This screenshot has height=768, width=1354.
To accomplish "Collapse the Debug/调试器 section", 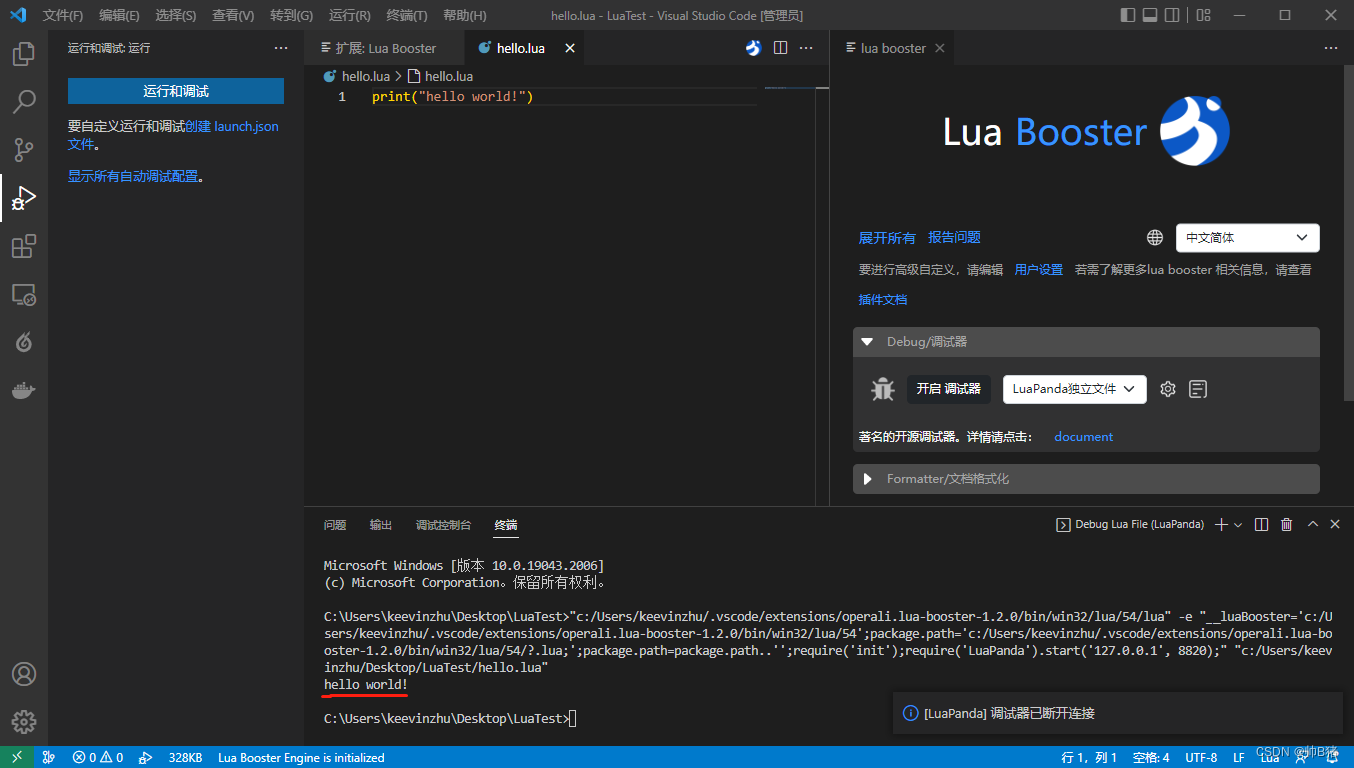I will (866, 341).
